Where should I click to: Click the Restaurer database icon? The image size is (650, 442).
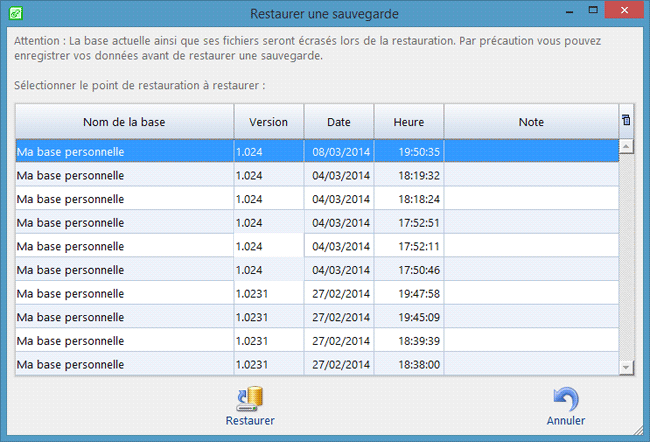point(249,399)
